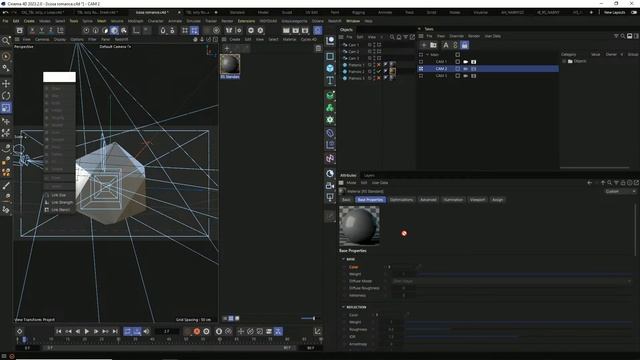640x360 pixels.
Task: Toggle the Z axis lock icon
Action: tap(51, 30)
